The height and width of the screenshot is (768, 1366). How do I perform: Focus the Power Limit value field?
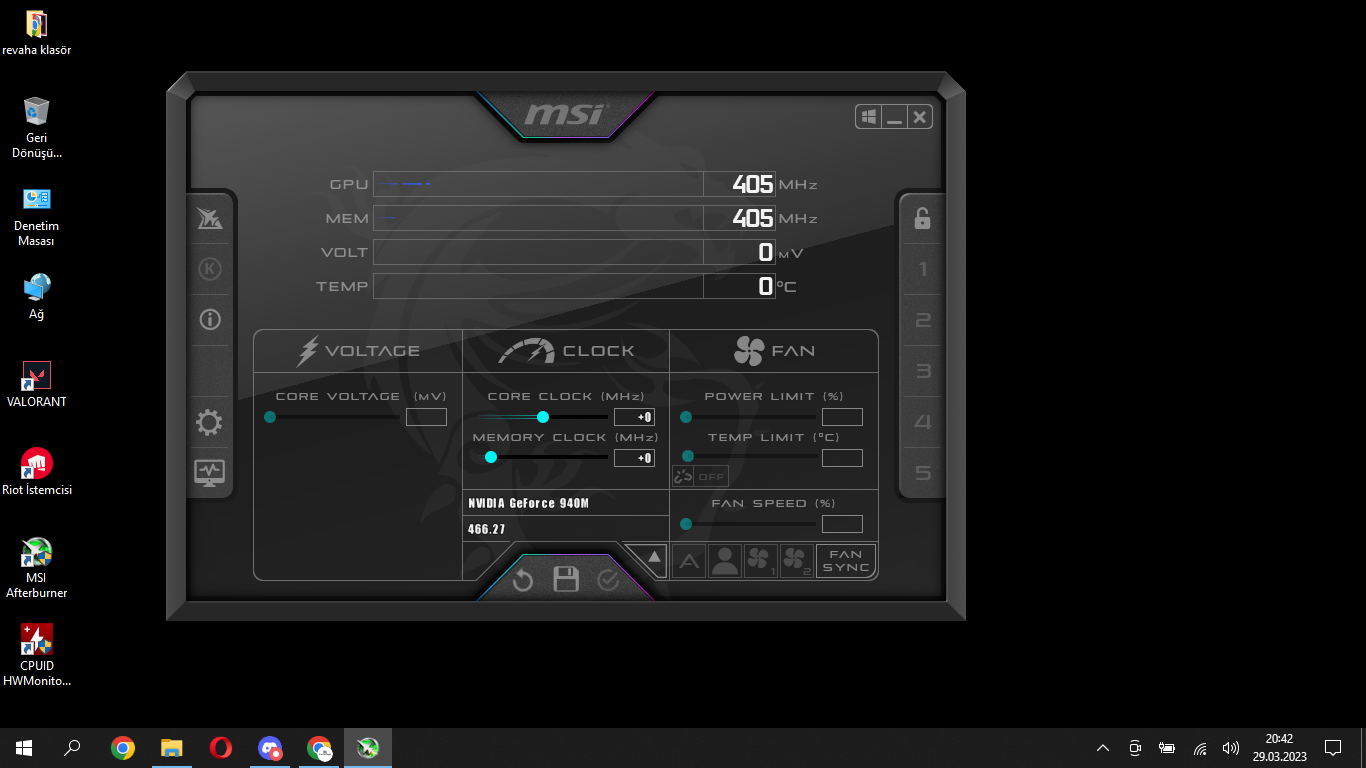tap(842, 417)
